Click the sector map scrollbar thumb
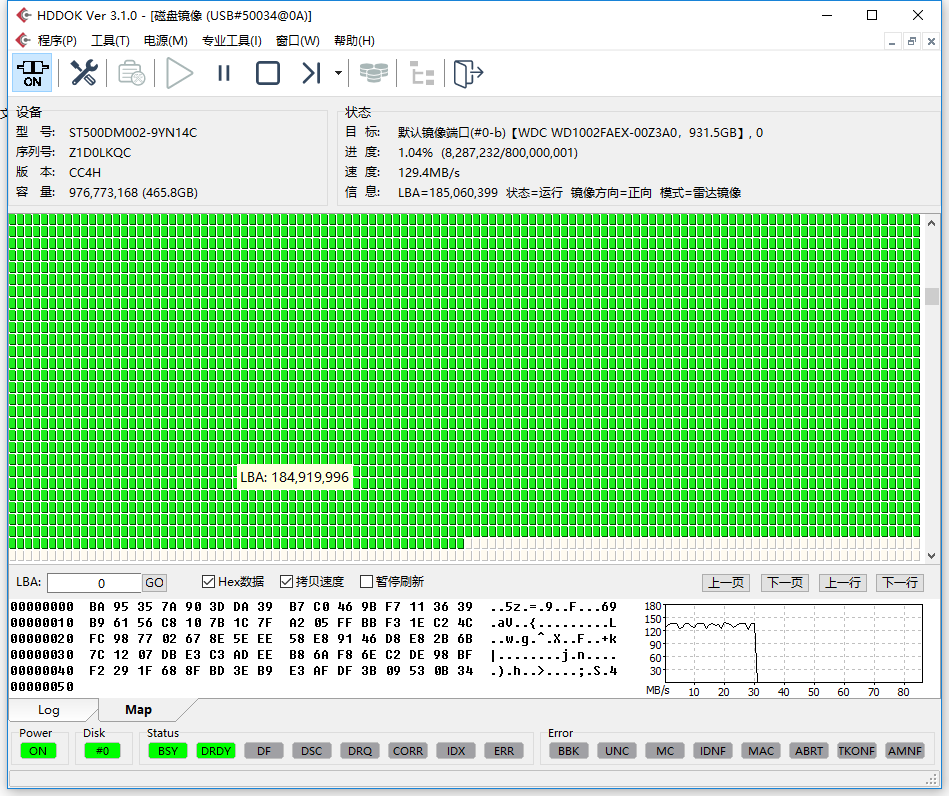 932,296
